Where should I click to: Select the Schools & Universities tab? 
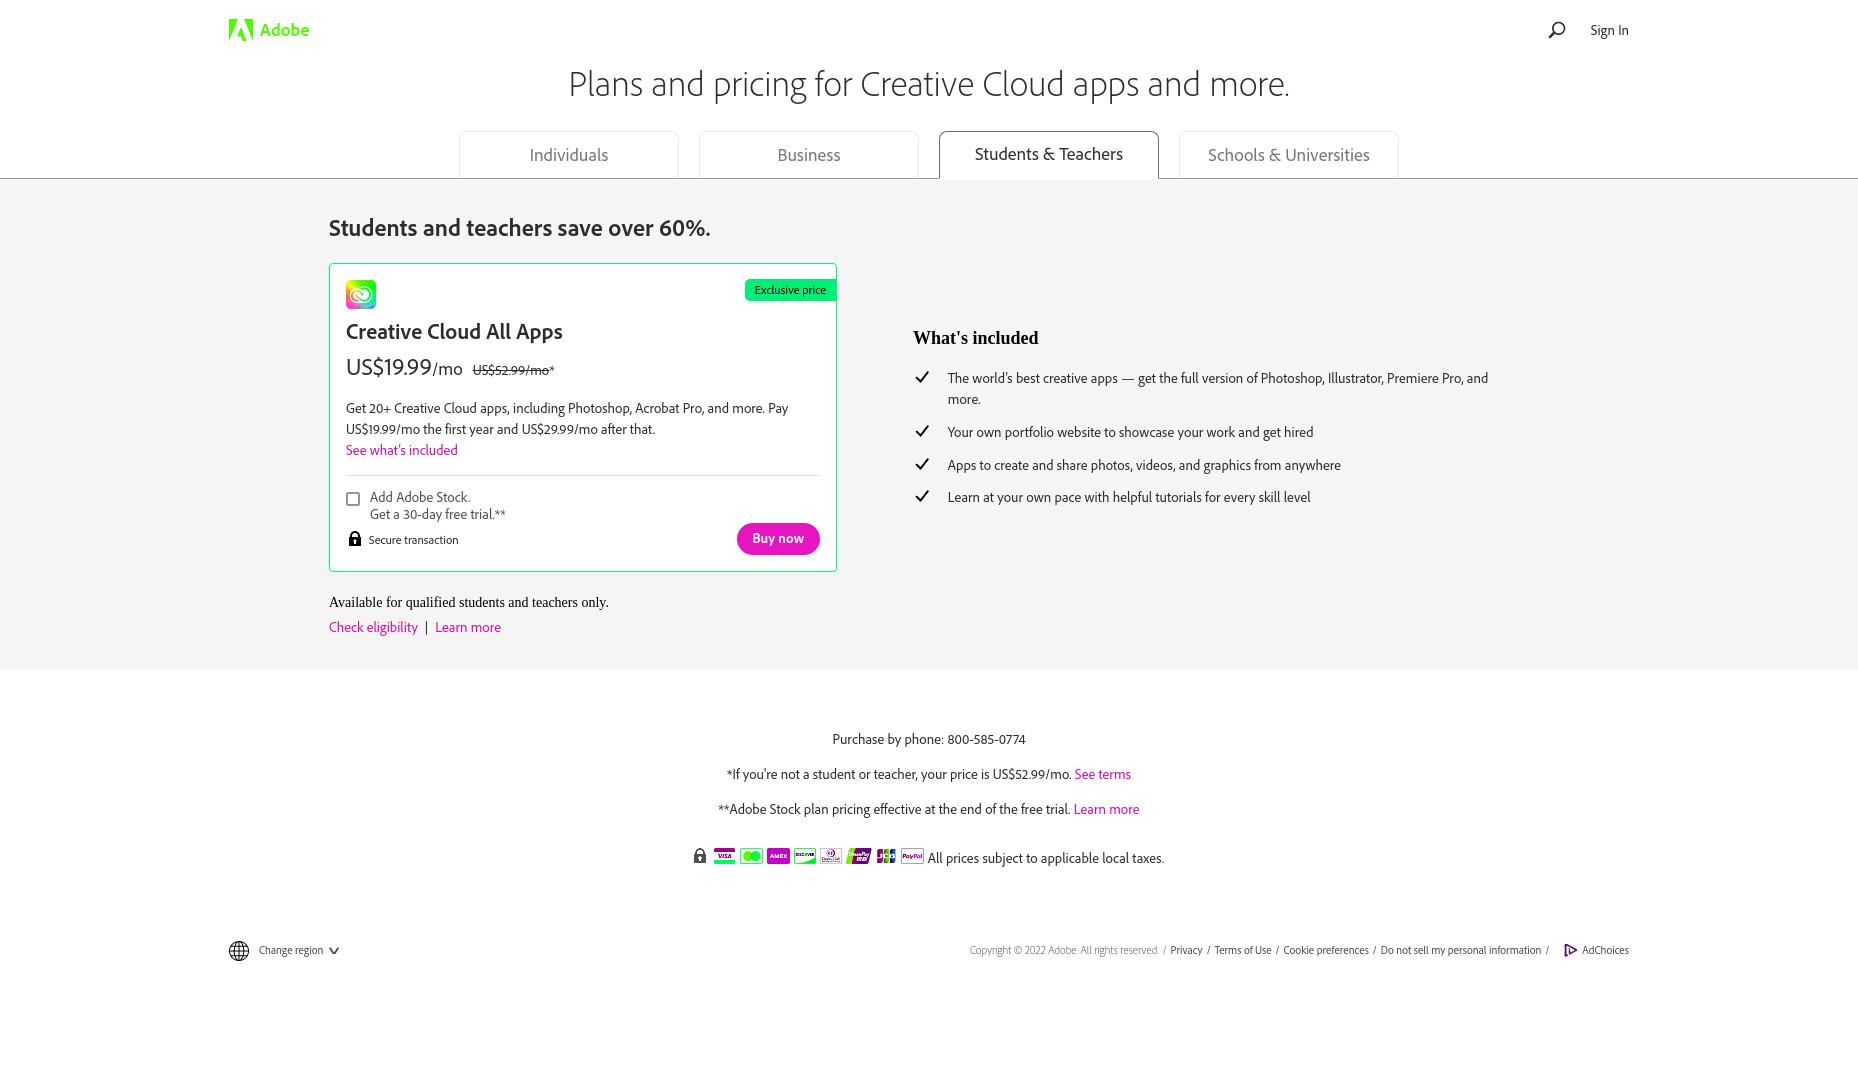[1289, 155]
